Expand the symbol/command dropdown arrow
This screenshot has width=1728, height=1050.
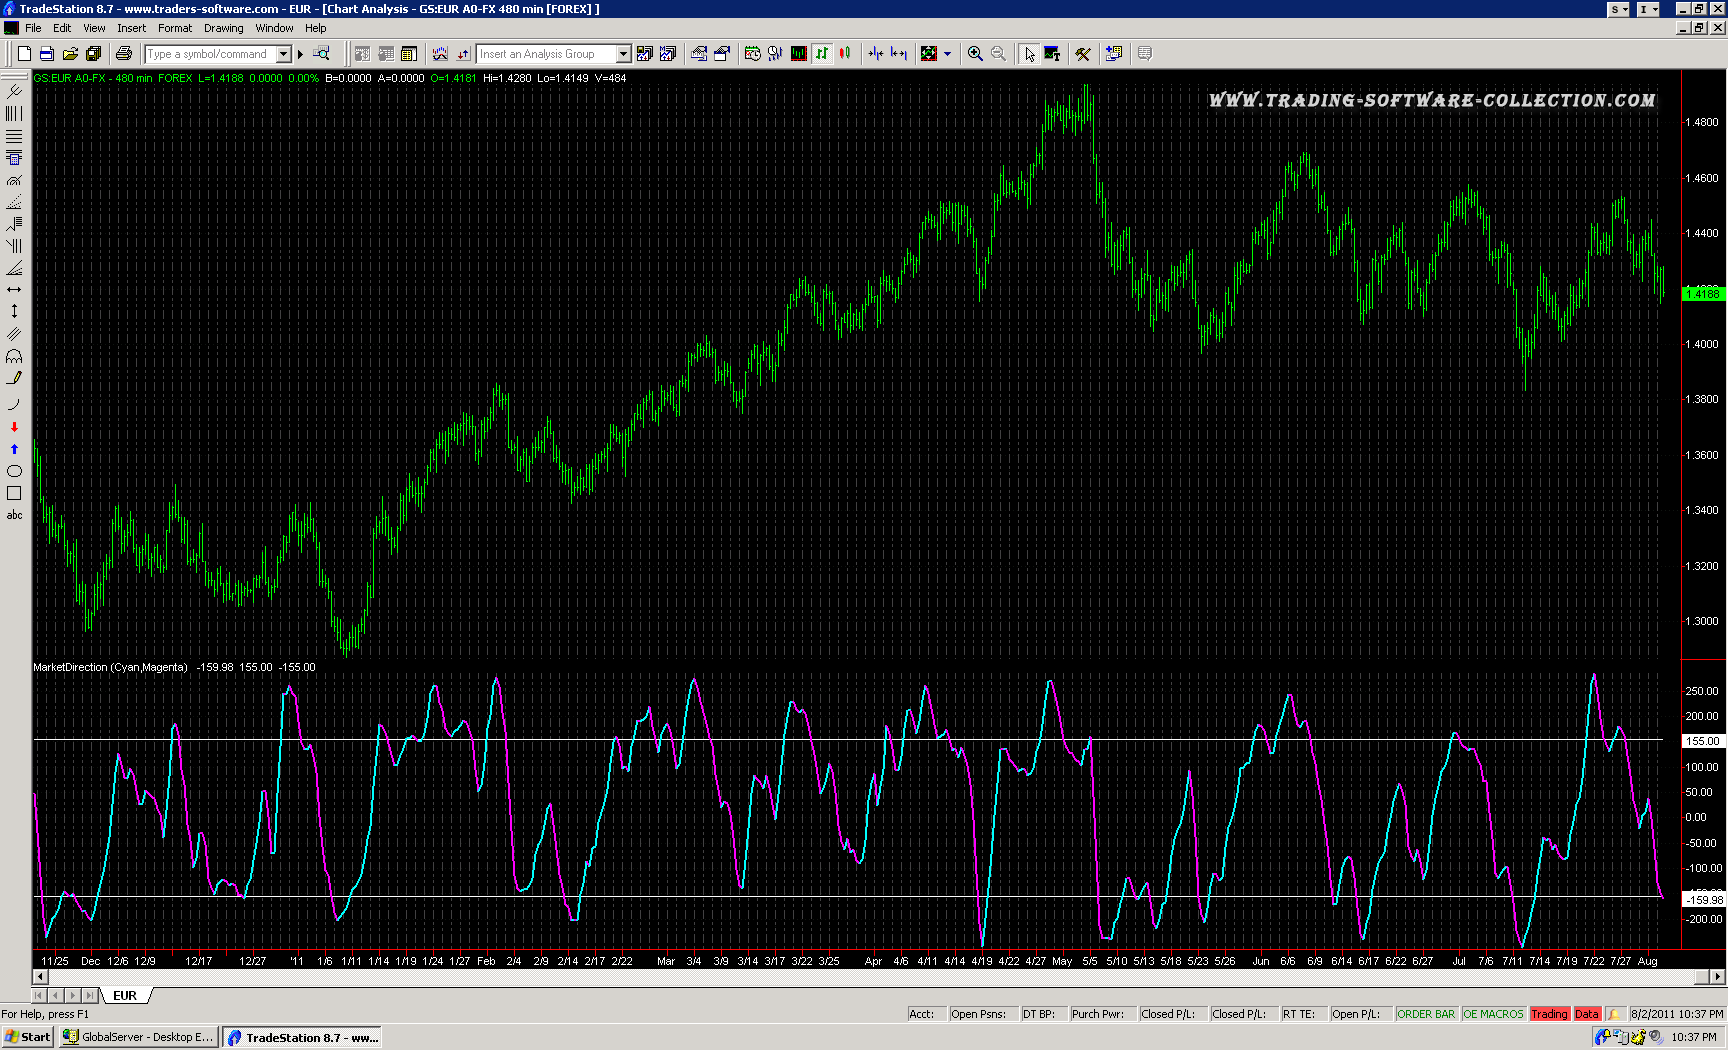coord(284,54)
